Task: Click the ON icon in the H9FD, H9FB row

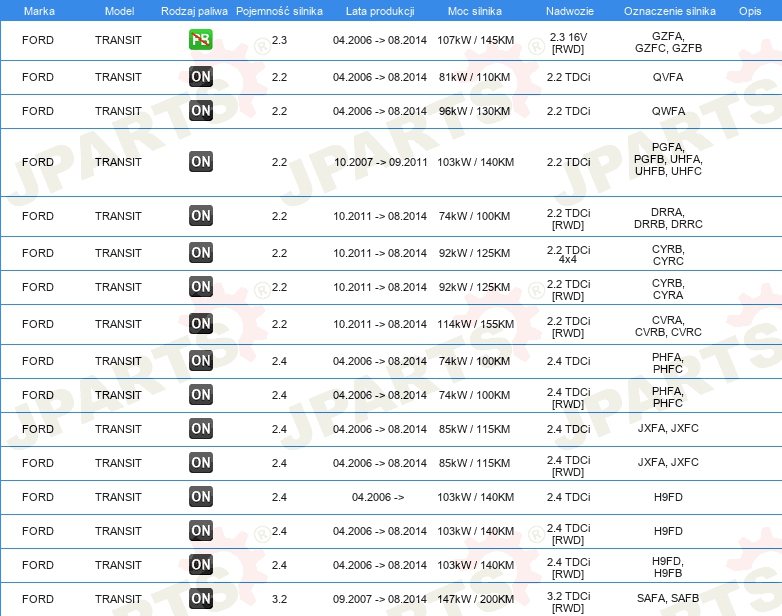Action: [201, 565]
